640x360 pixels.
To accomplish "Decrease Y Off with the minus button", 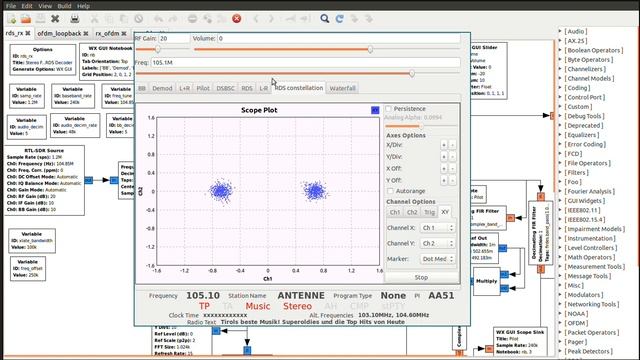I will (x=452, y=180).
